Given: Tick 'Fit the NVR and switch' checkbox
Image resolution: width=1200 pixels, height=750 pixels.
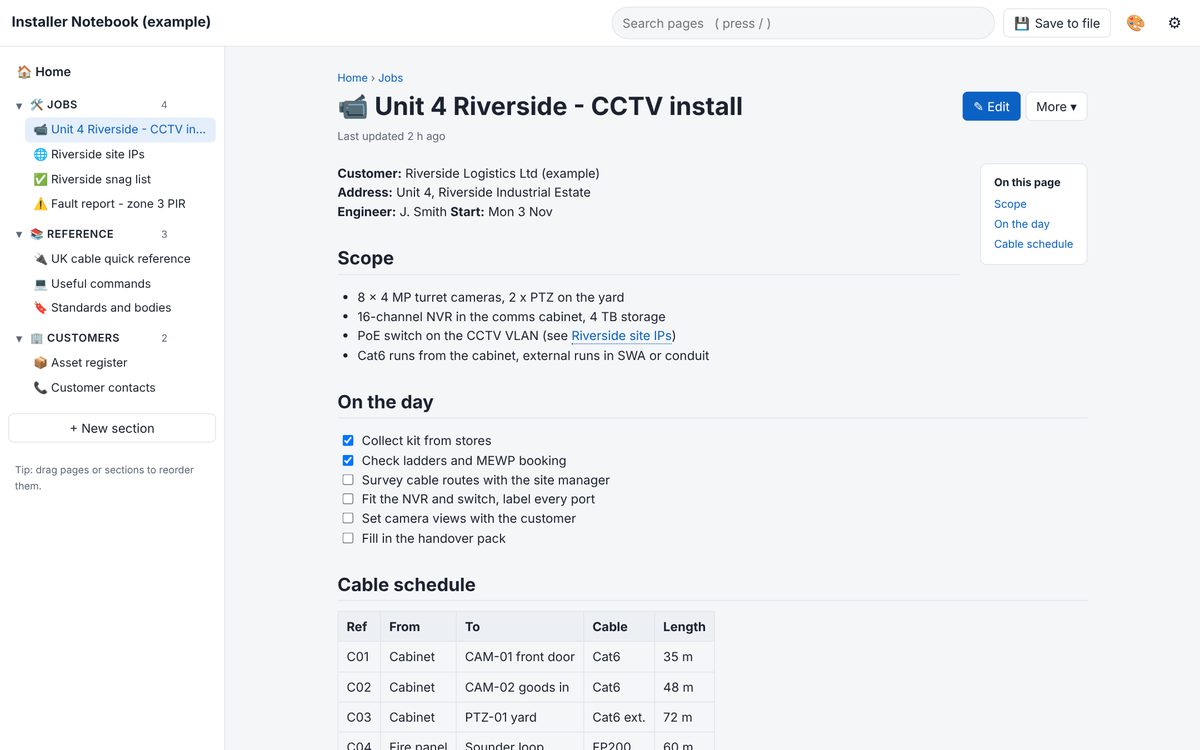Looking at the screenshot, I should 348,499.
